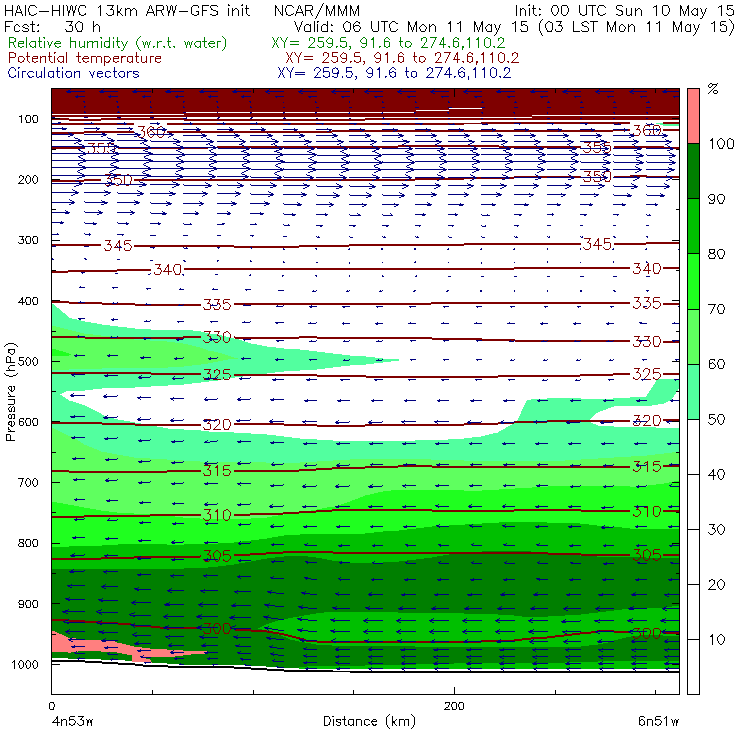
Task: Click the left '300' contour label near the surface
Action: tap(217, 629)
